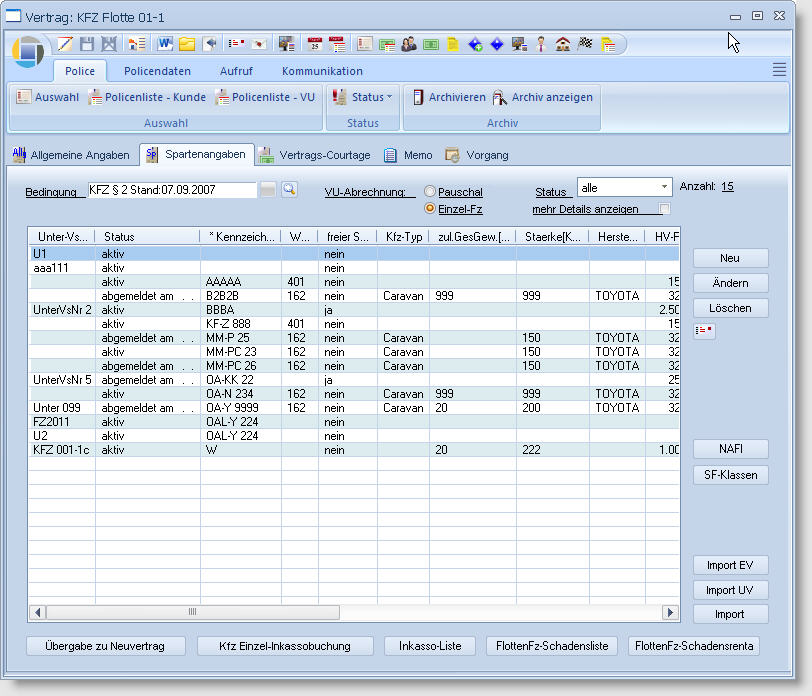Click the save diskette icon in toolbar
812x696 pixels.
[87, 44]
